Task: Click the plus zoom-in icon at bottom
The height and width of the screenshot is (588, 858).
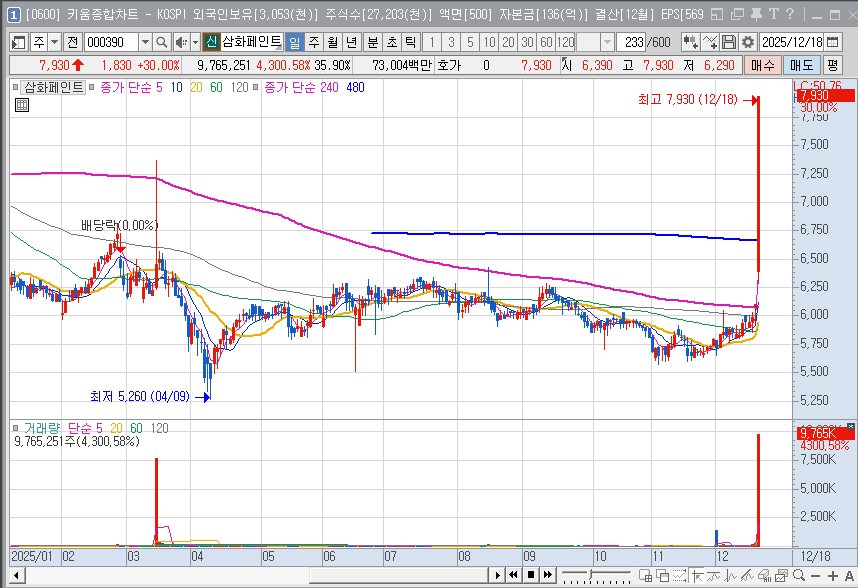Action: tap(833, 576)
